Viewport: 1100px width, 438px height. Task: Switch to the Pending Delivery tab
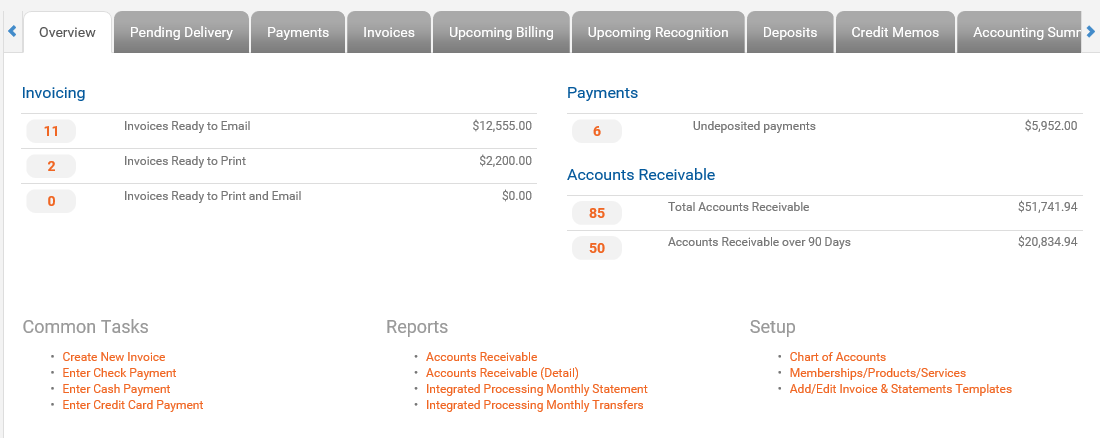[181, 32]
